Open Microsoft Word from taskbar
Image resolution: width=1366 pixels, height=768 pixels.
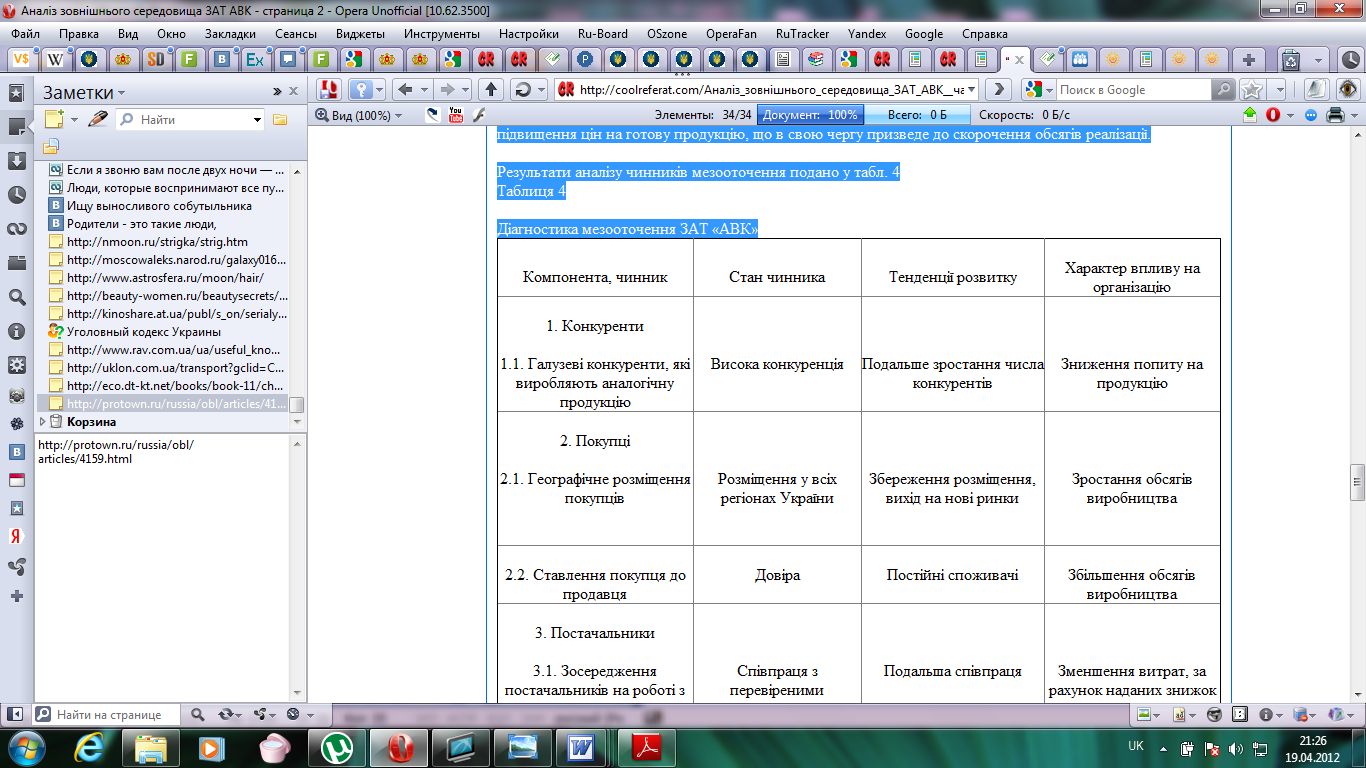581,747
